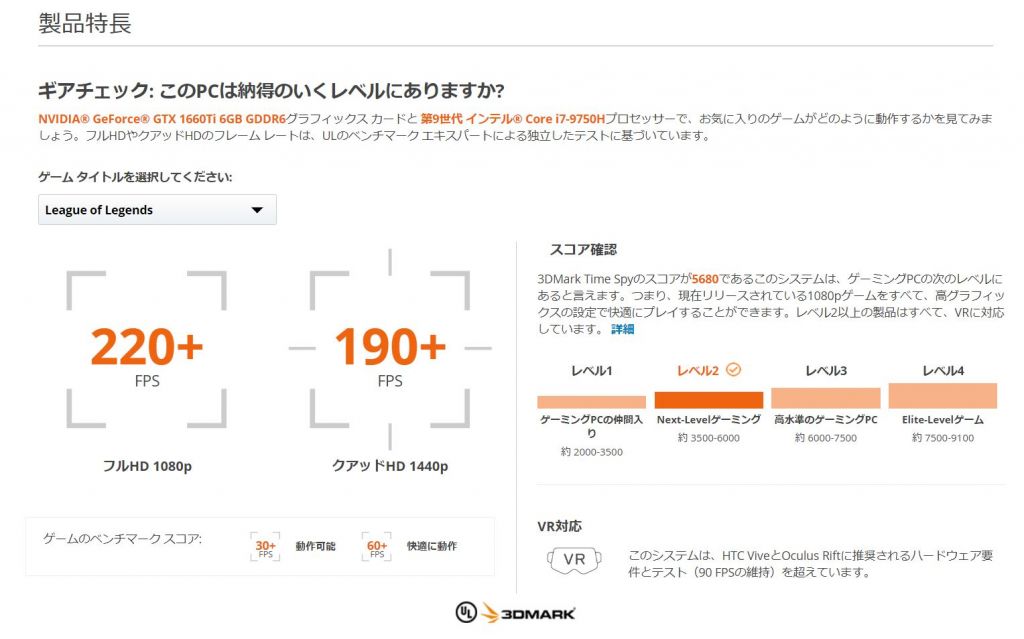Click the Next-Levelゲーミング label
Screen dimensions: 1024x639
click(x=709, y=419)
